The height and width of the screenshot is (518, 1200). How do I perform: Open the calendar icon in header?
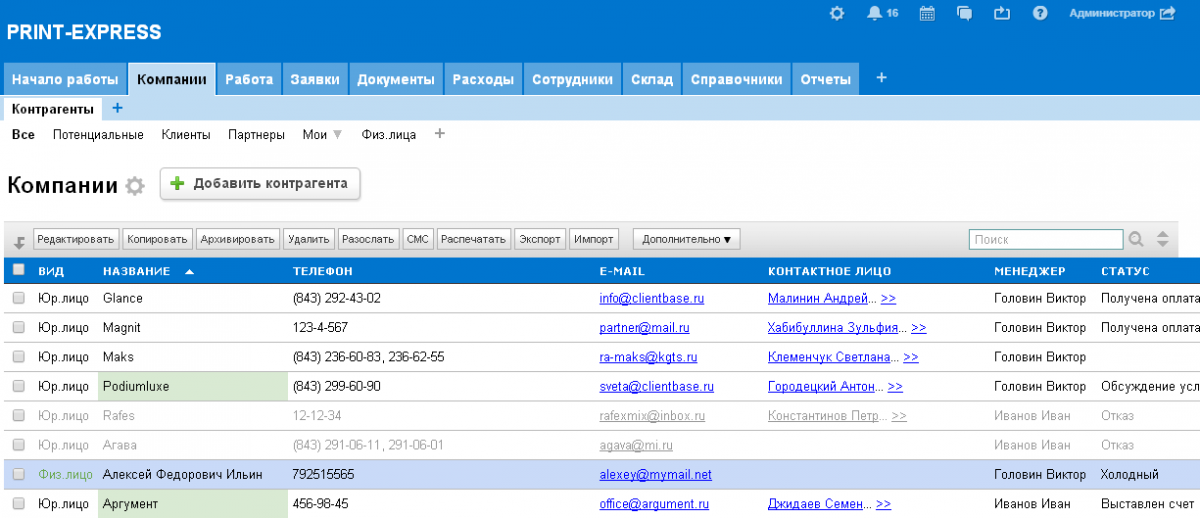[x=927, y=13]
